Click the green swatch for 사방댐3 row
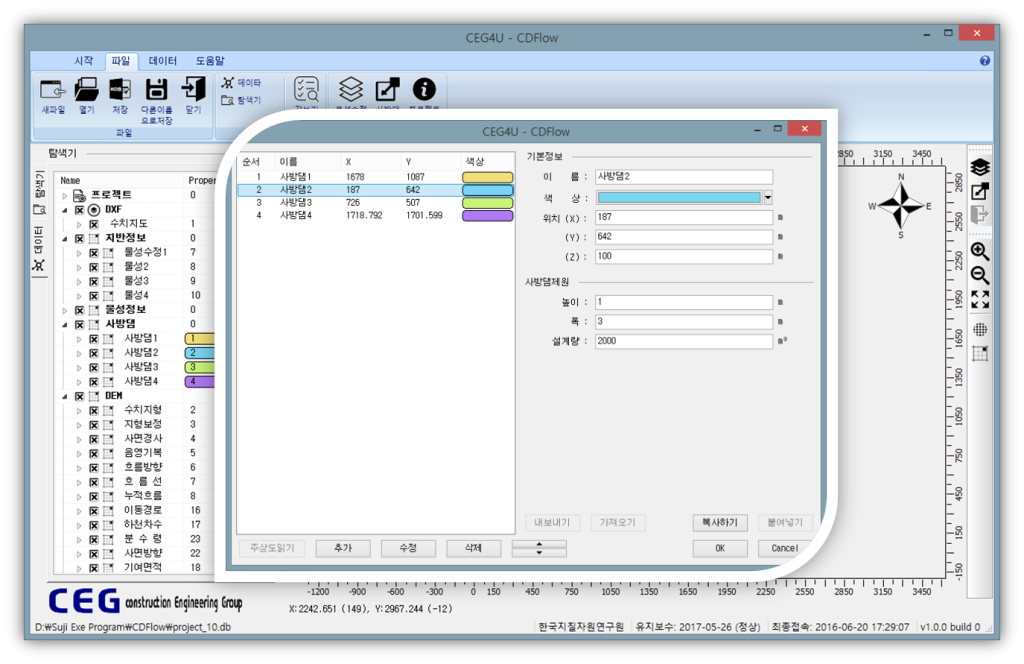The width and height of the screenshot is (1024, 664). [487, 203]
